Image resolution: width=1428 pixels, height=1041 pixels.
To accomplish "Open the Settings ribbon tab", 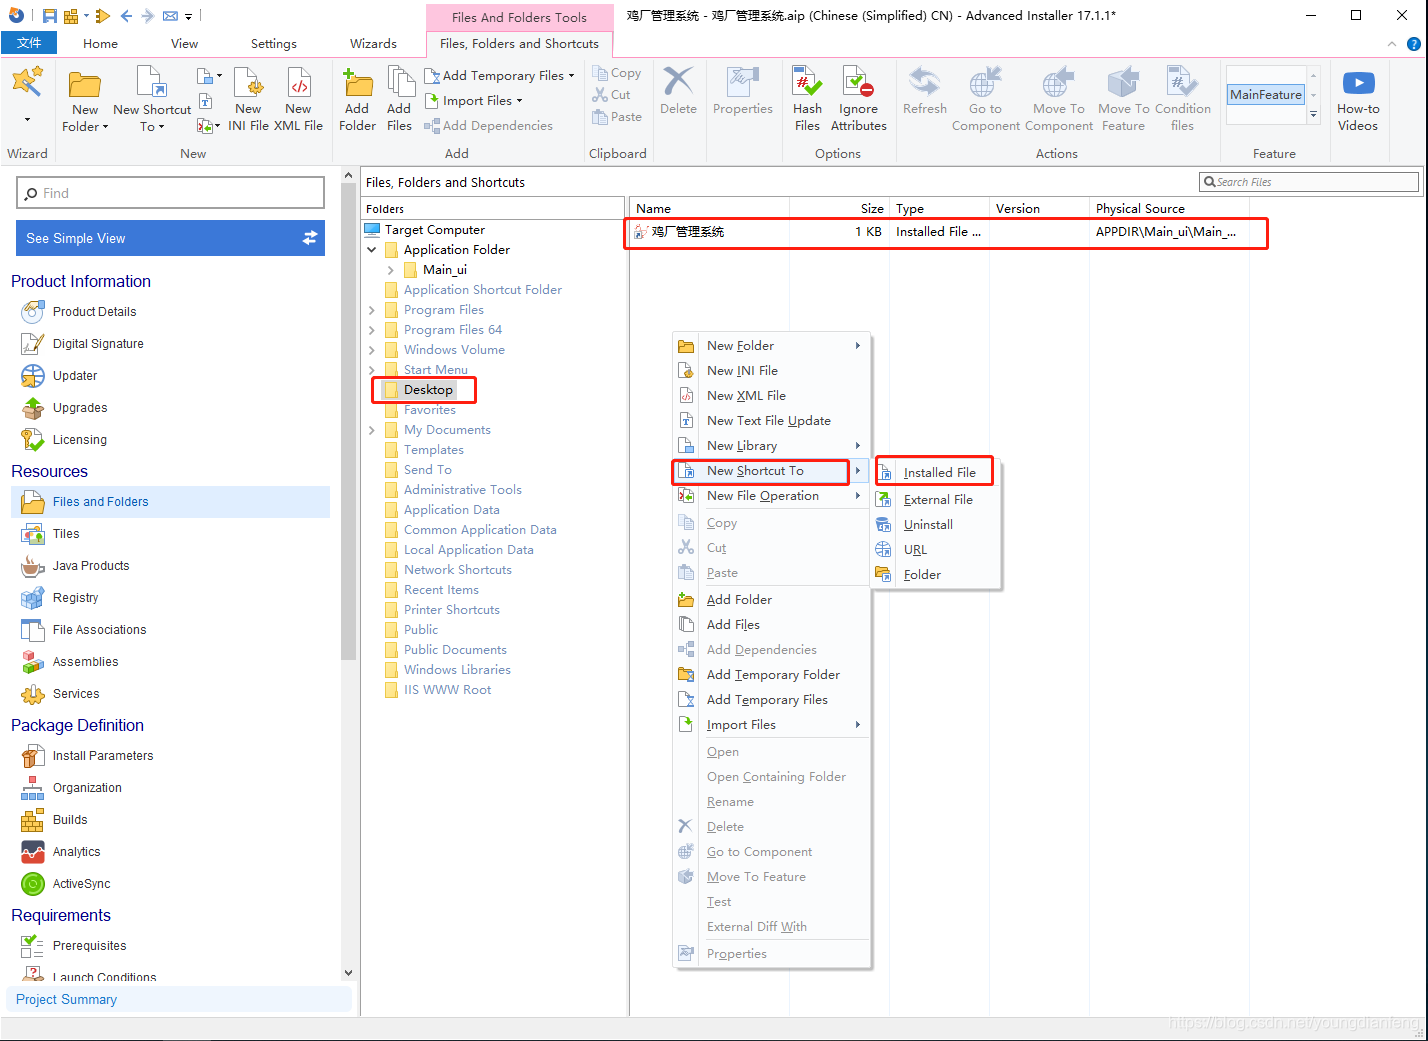I will point(273,44).
